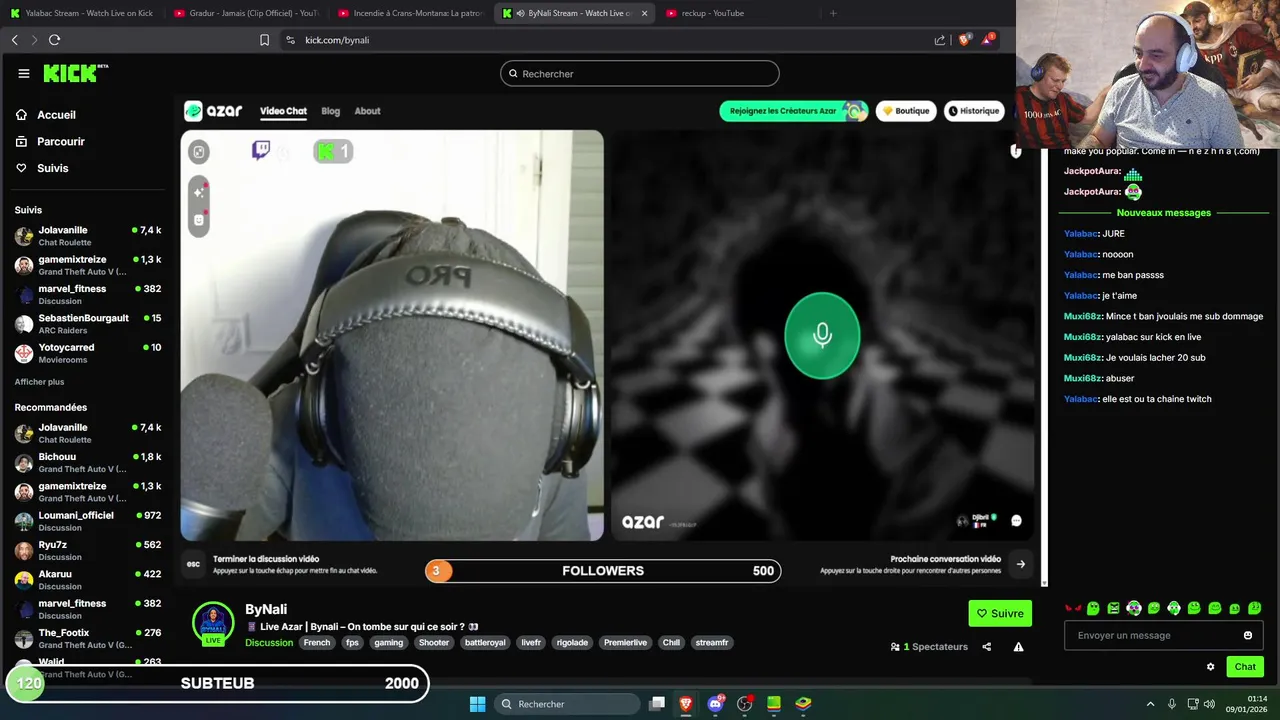This screenshot has height=720, width=1280.
Task: Select the Premierlive tag
Action: [x=625, y=643]
